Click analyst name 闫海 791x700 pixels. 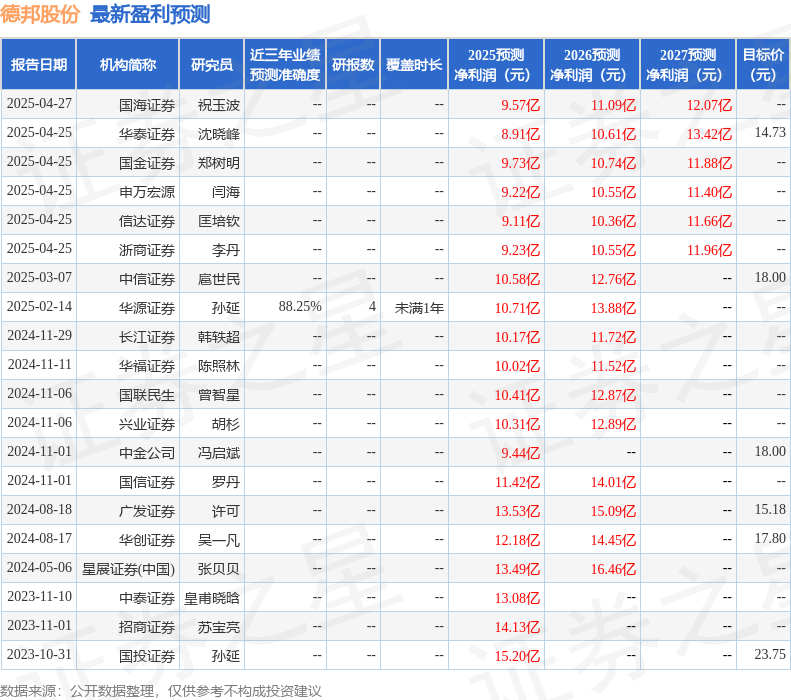coord(225,192)
